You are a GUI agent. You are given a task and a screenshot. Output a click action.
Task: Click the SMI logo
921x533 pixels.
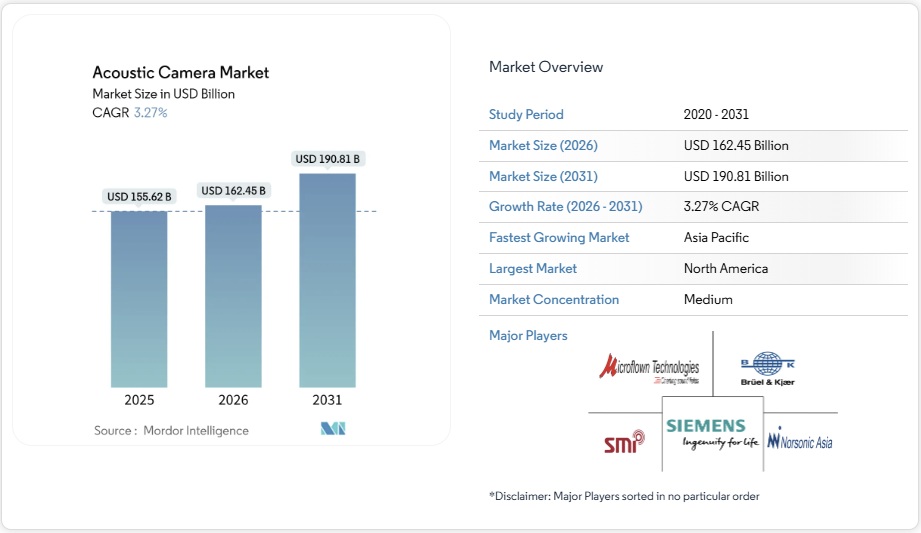(624, 441)
